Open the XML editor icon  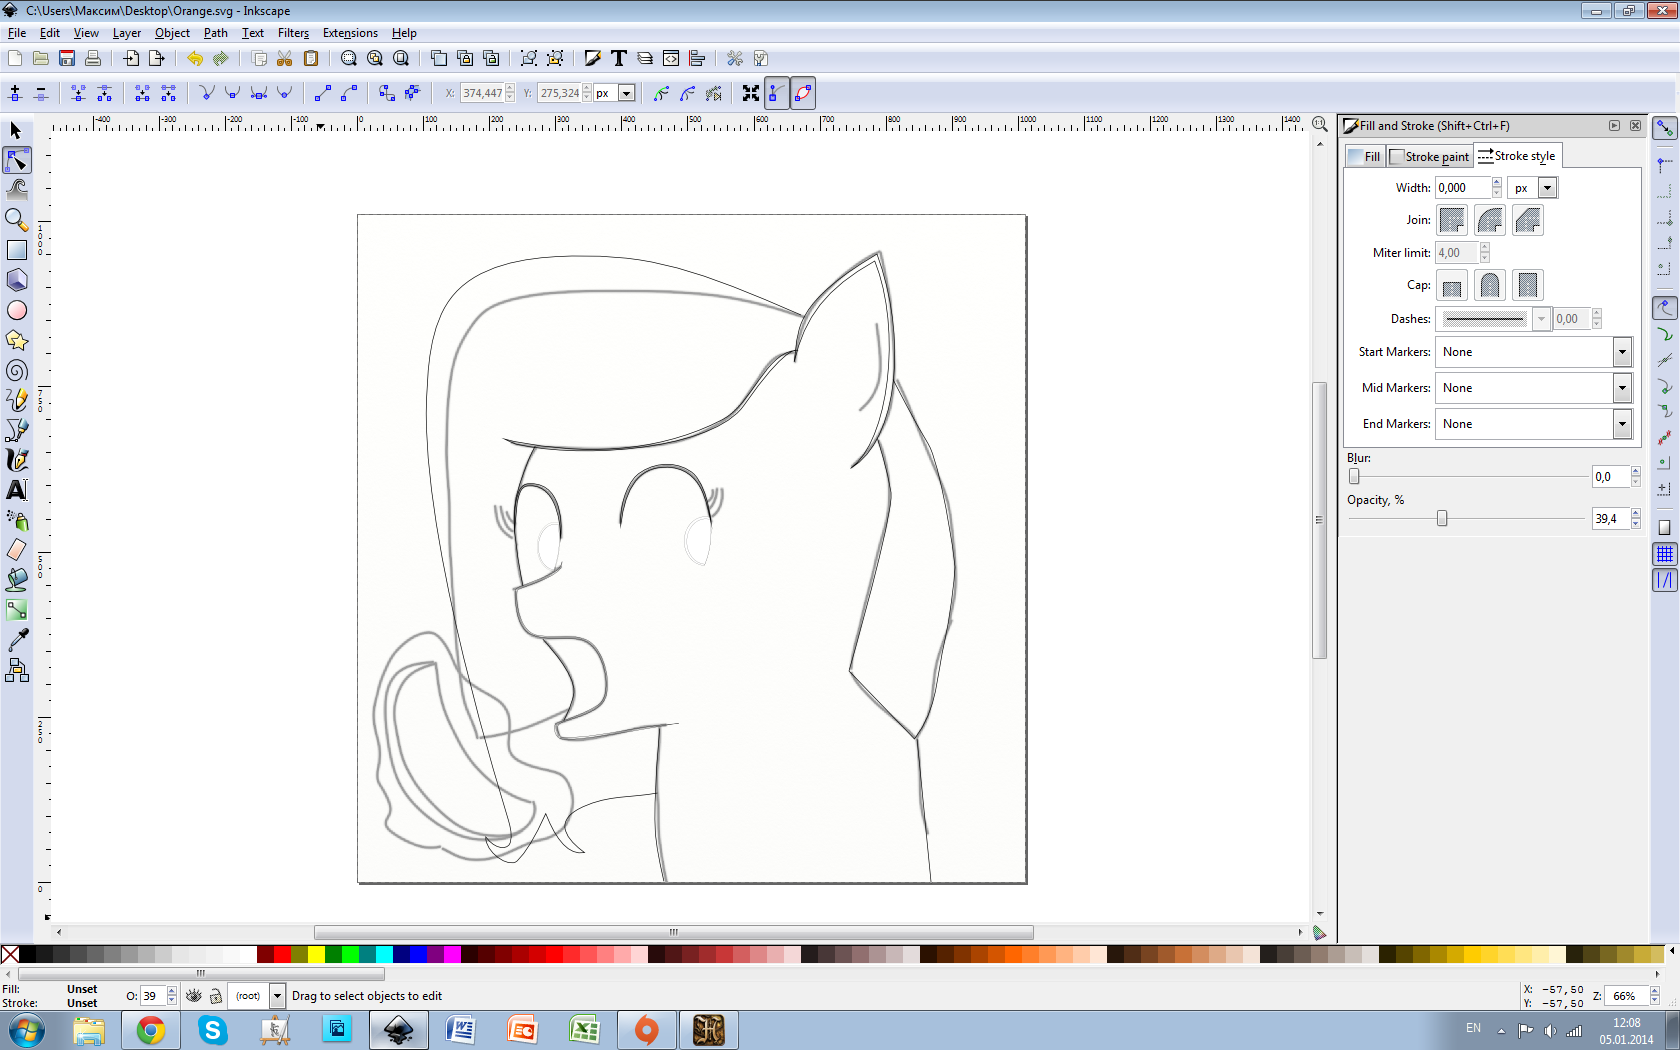[x=671, y=58]
